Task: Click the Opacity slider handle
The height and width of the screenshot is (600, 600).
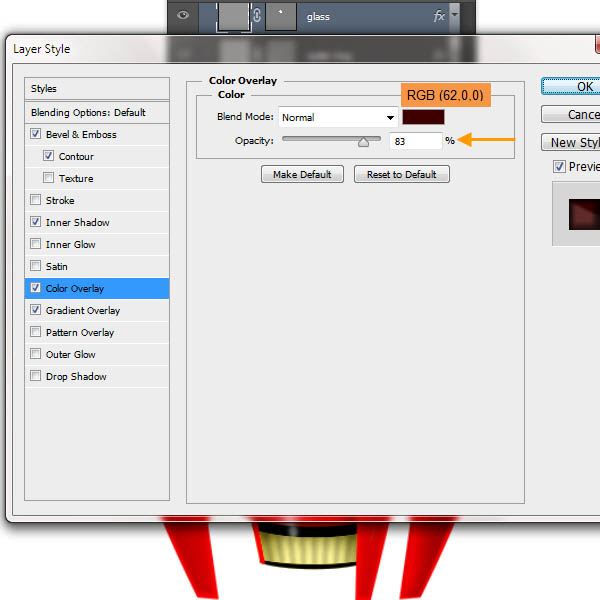Action: coord(363,142)
